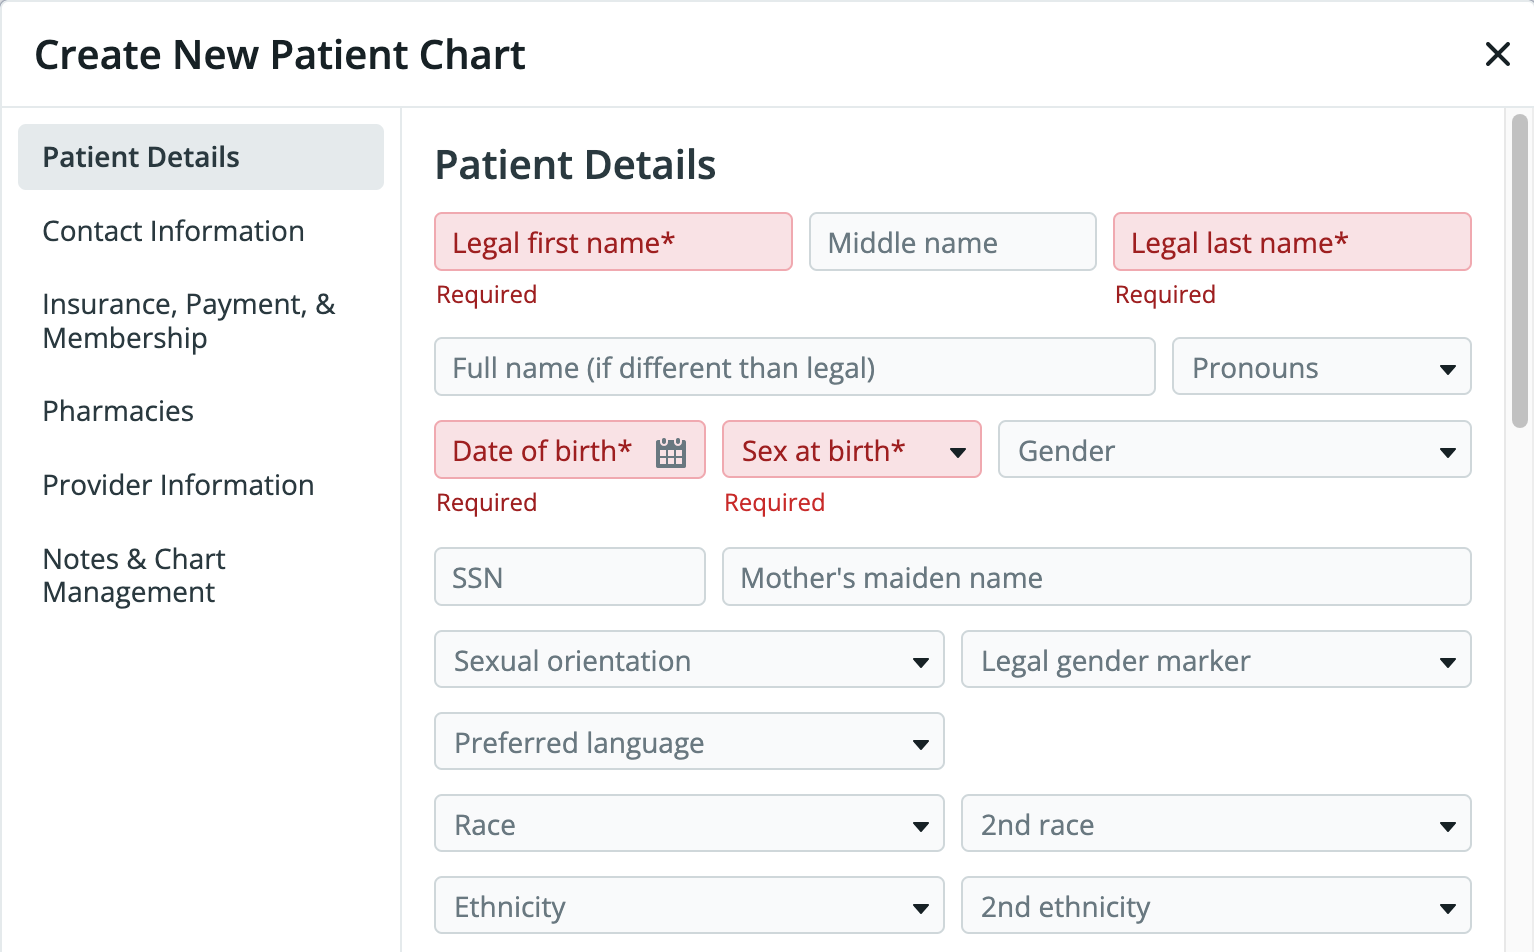Open Notes & Chart Management section
This screenshot has height=952, width=1534.
[x=134, y=575]
